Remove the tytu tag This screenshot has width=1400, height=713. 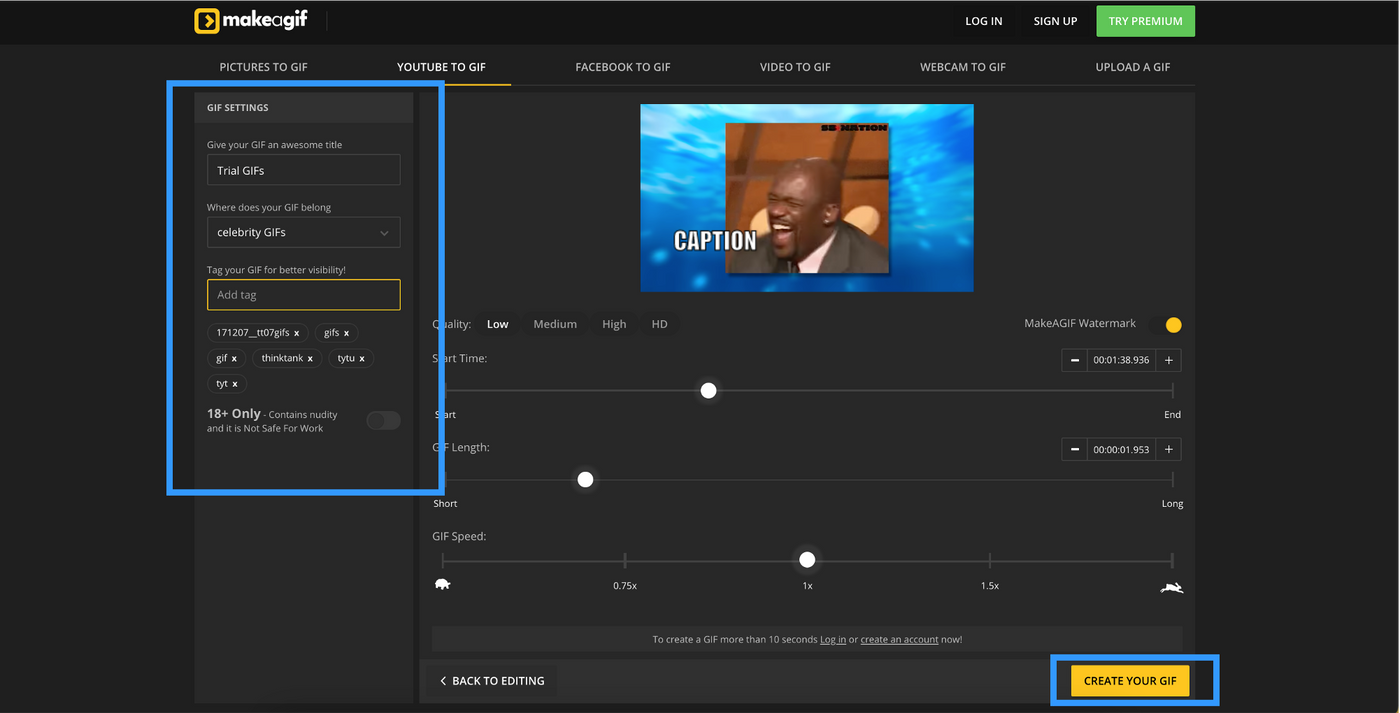click(362, 358)
